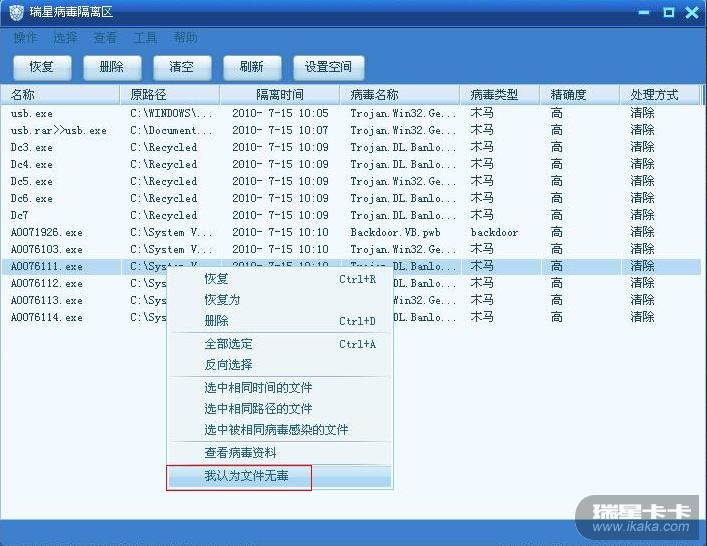The height and width of the screenshot is (546, 707).
Task: Close the quarantine window
Action: pyautogui.click(x=692, y=12)
